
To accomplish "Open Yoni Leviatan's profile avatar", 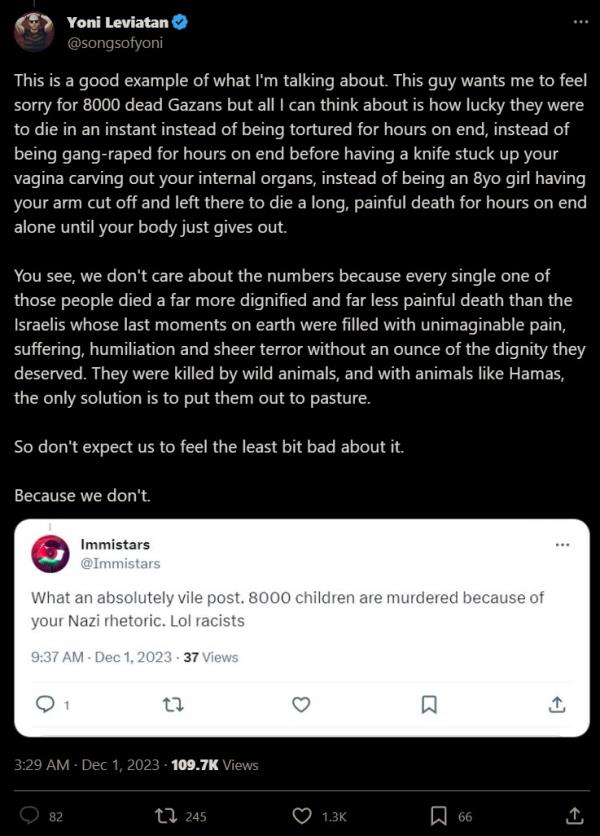I will point(33,31).
